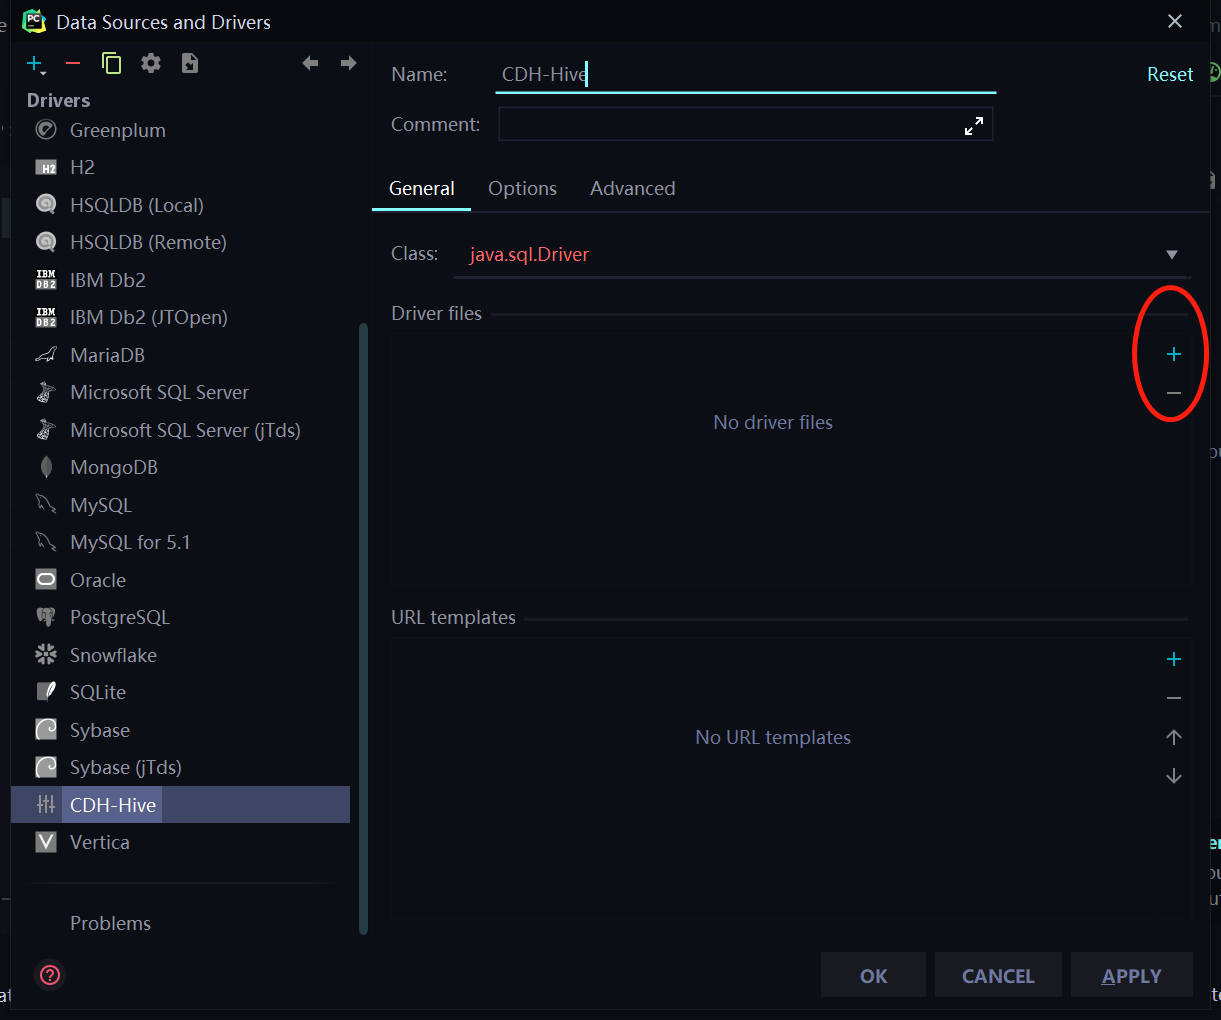Remove driver file with minus
Screen dimensions: 1221x1020
coord(1174,393)
